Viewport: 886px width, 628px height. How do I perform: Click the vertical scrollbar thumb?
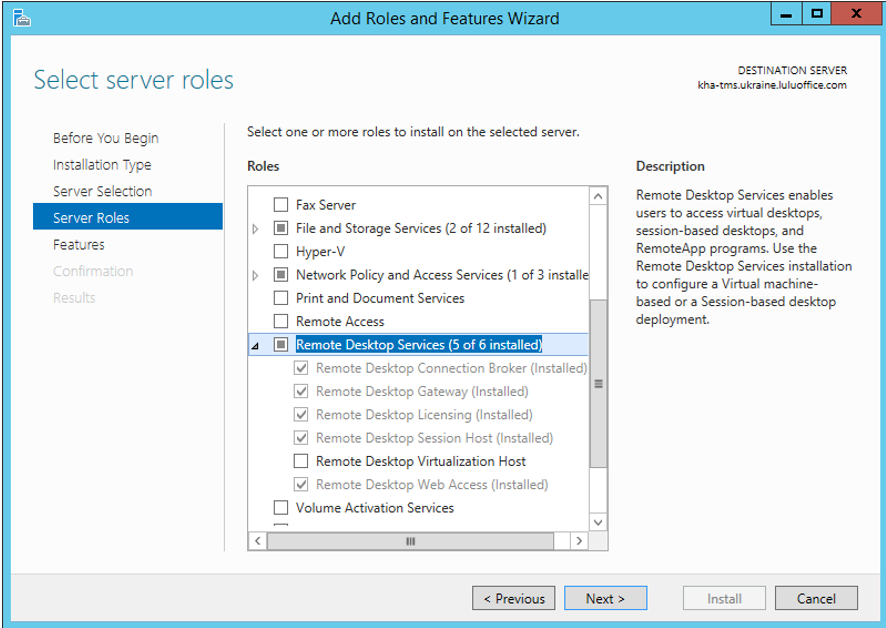[x=598, y=383]
